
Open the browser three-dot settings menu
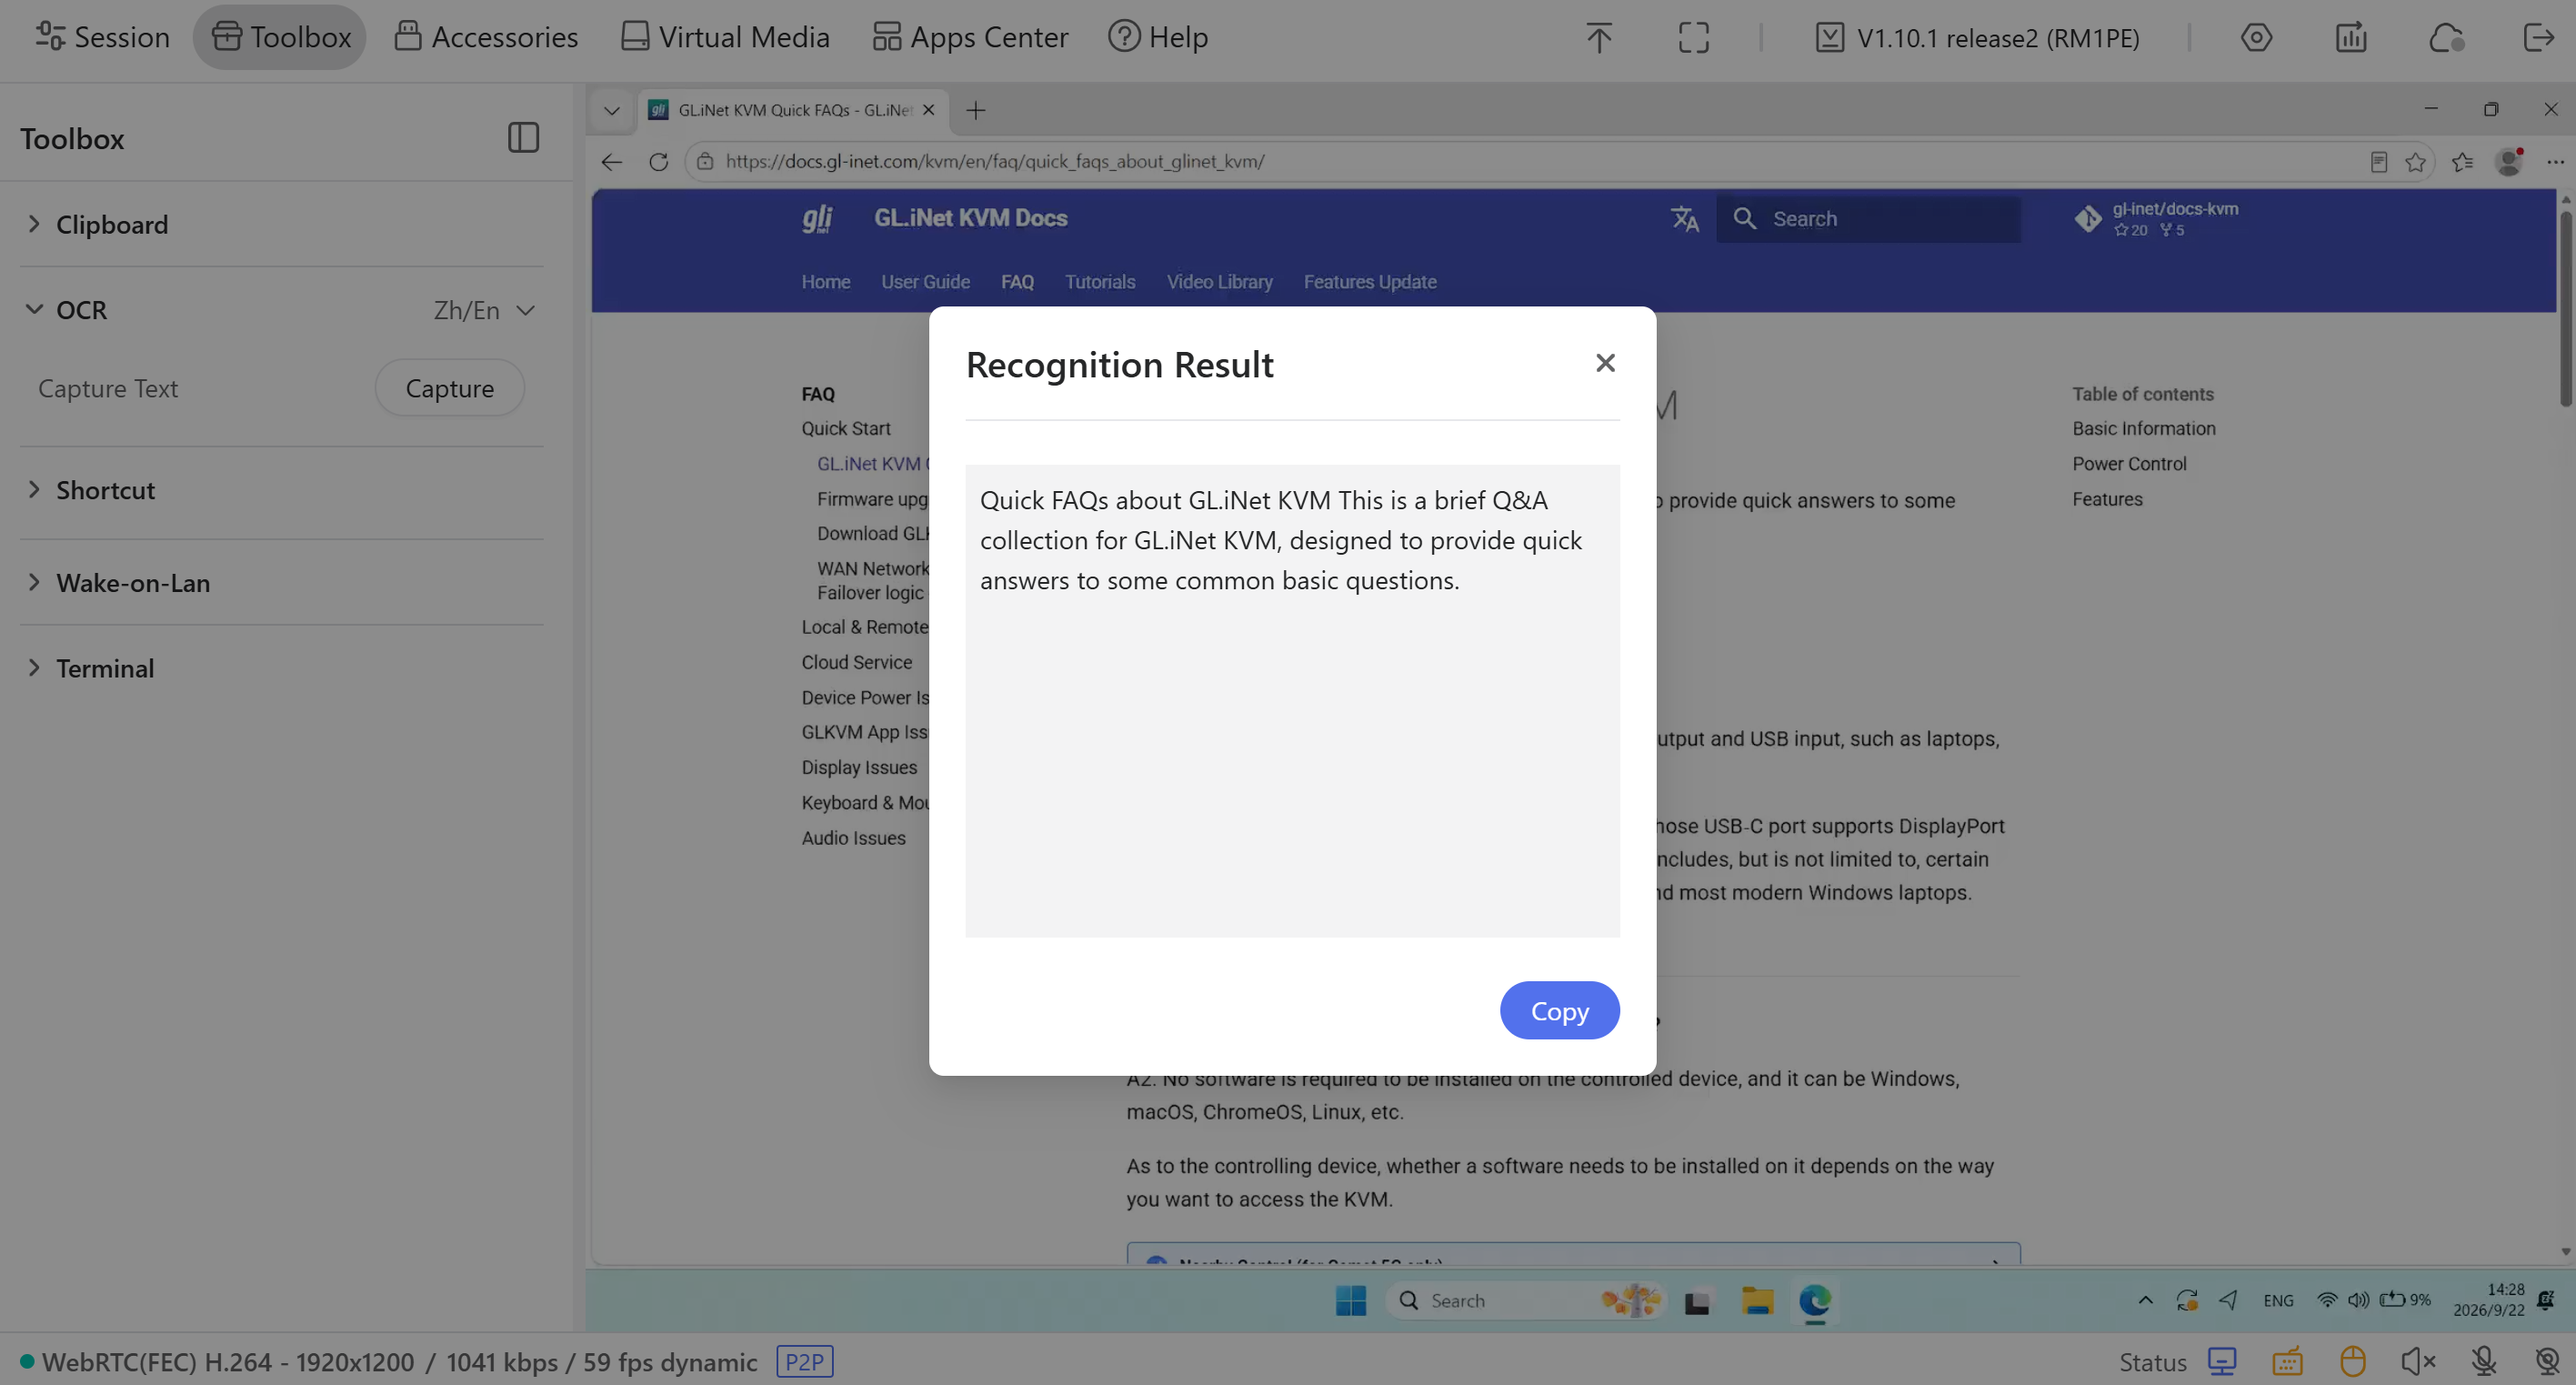[2555, 161]
